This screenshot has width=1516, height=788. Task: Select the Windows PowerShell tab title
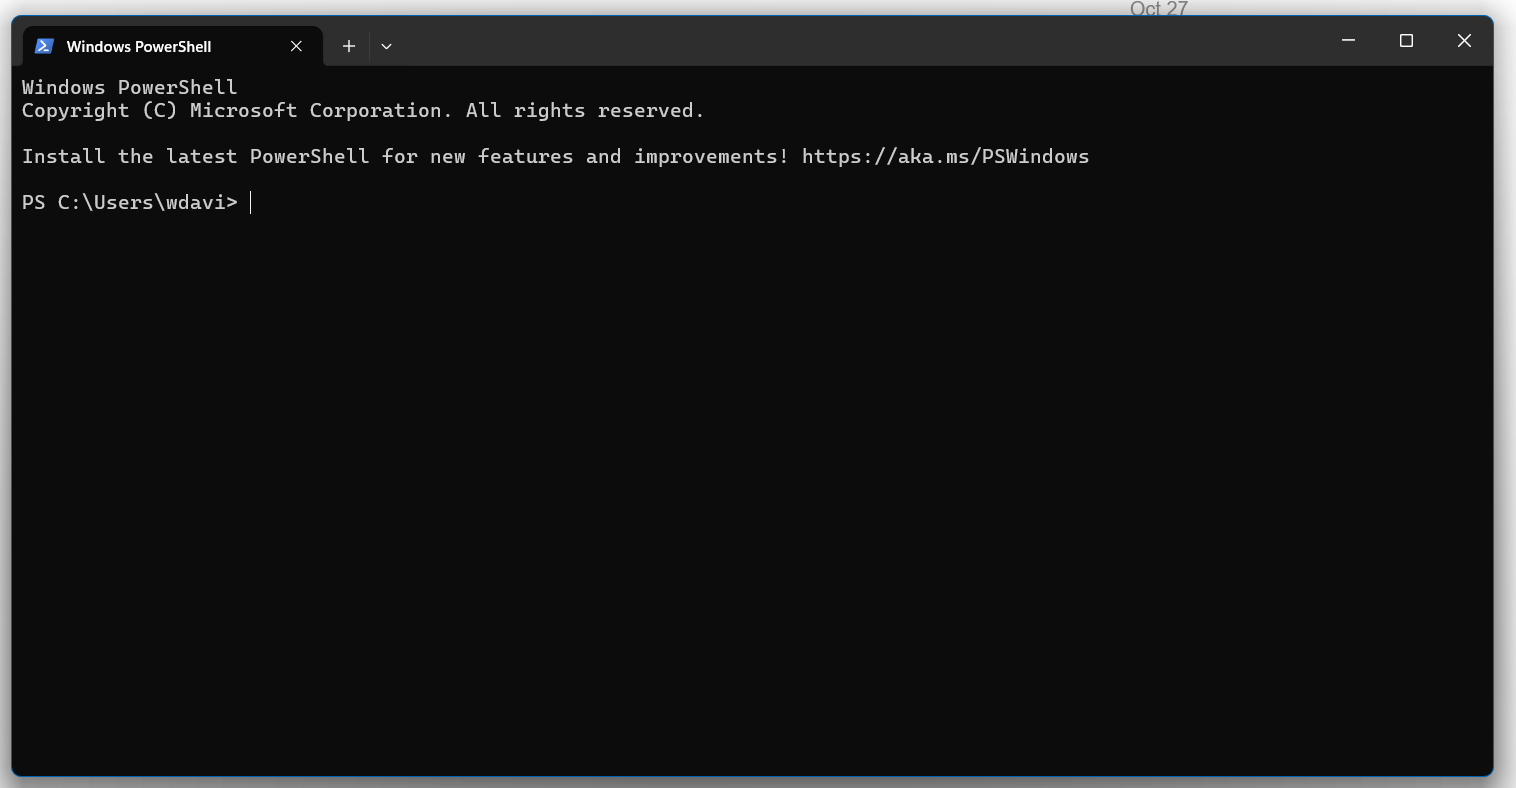coord(139,46)
